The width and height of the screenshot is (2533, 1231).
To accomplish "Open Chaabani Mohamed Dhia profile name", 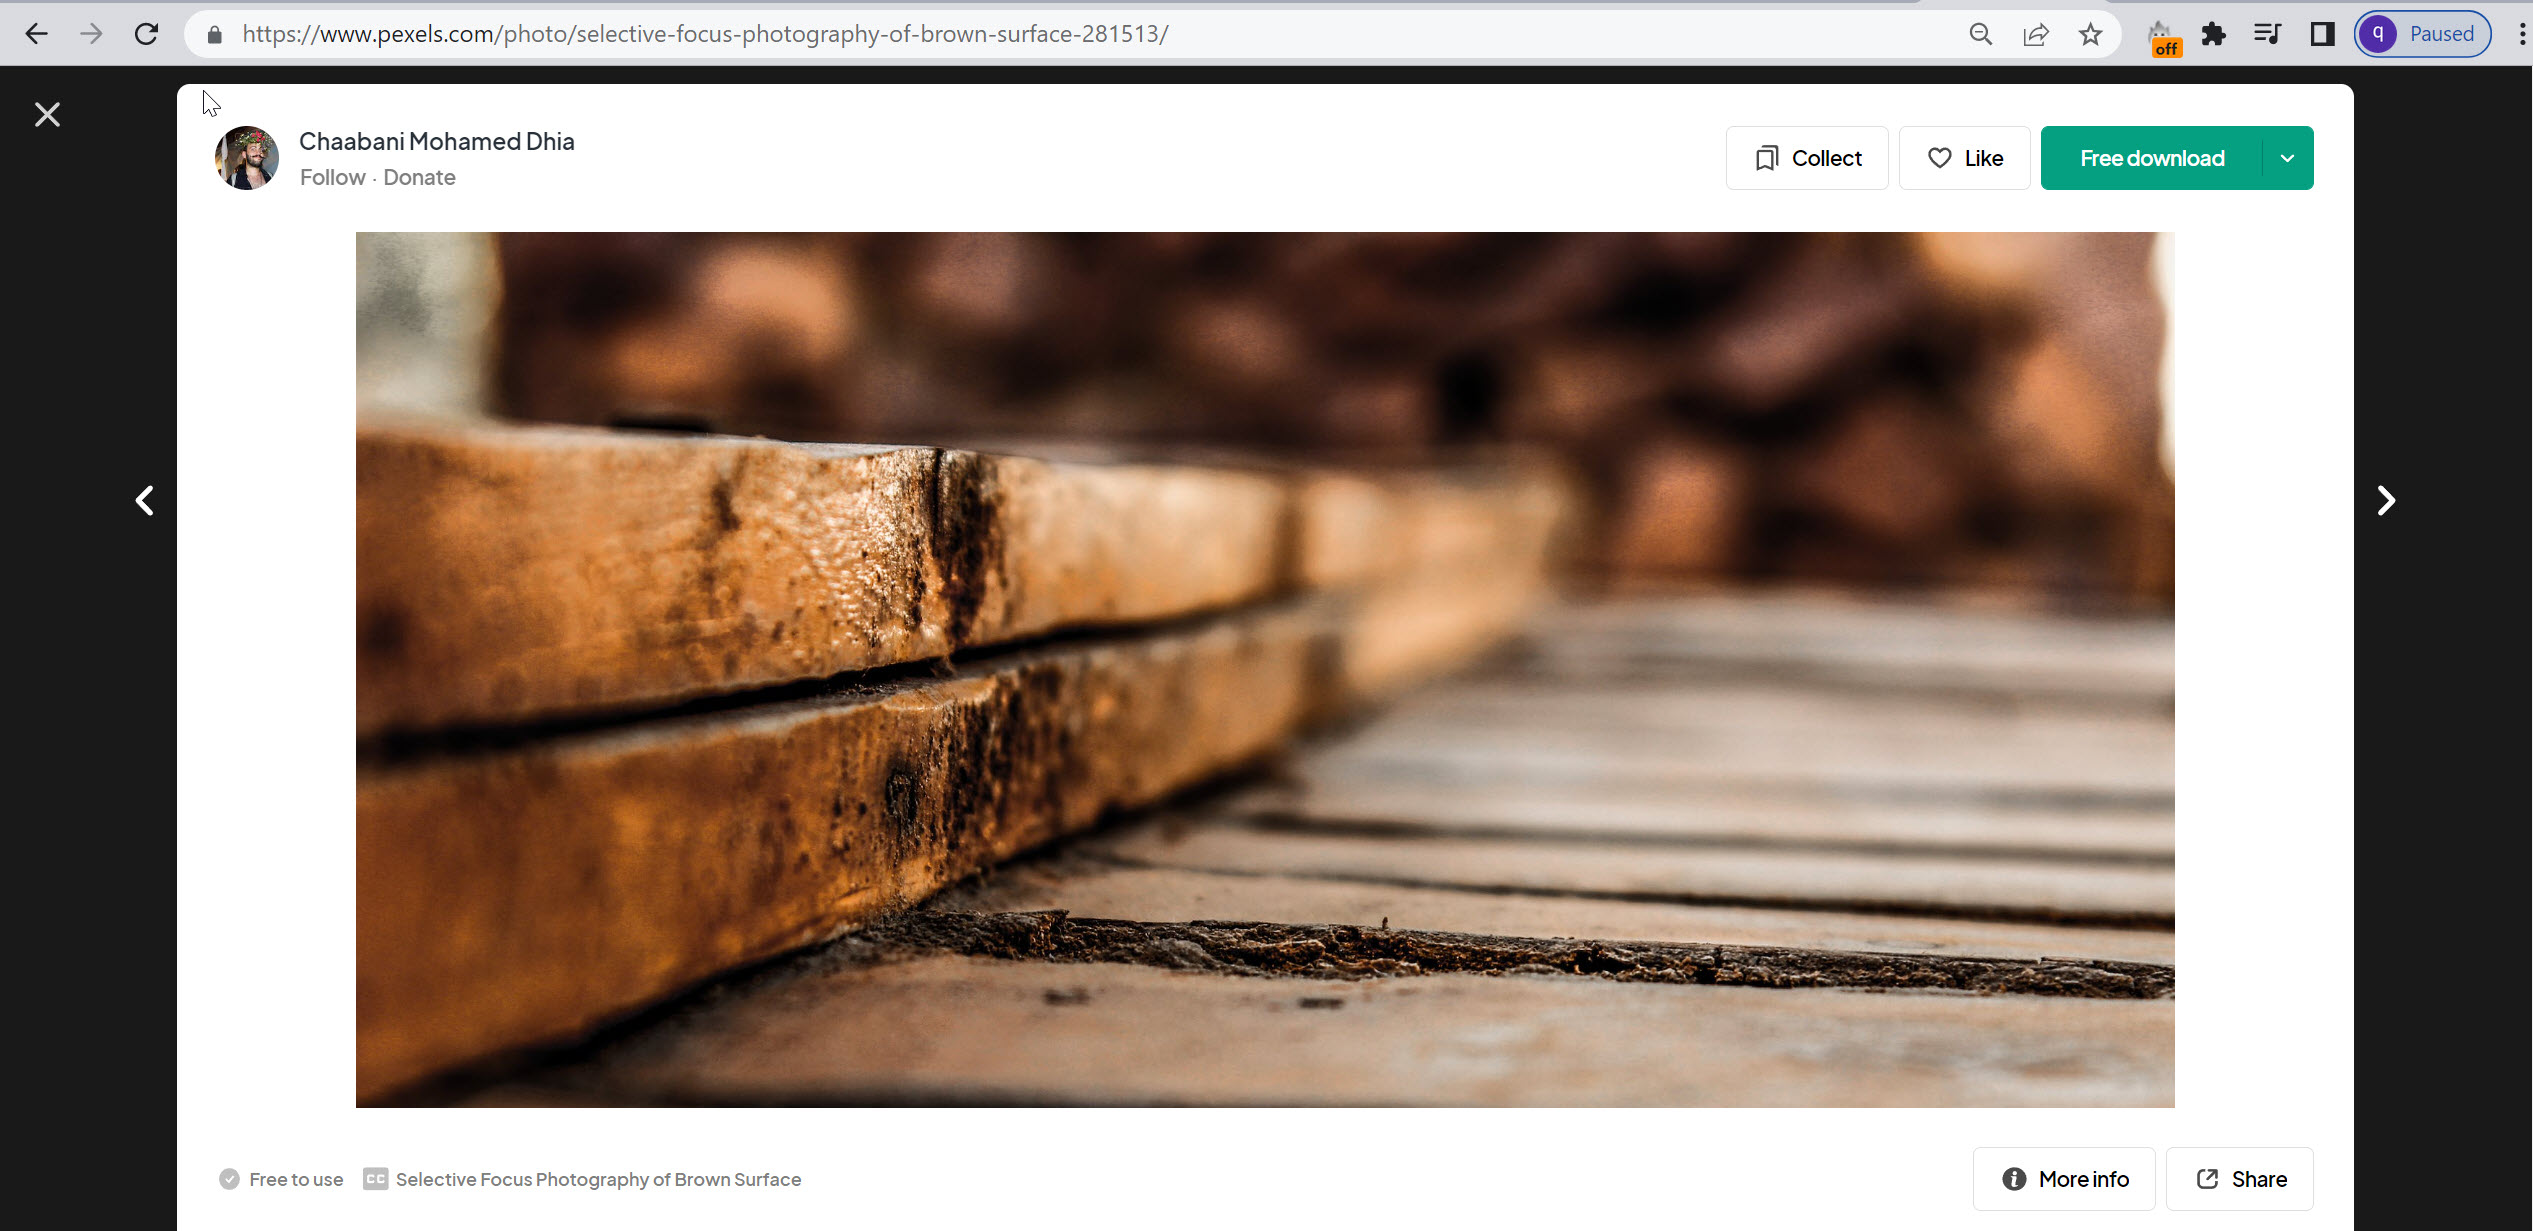I will [x=437, y=141].
